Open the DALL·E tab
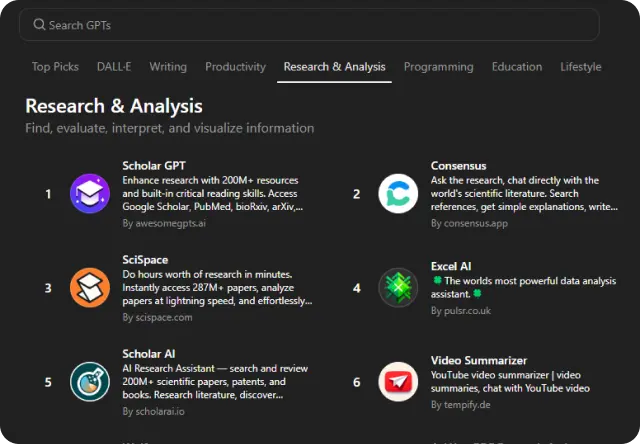This screenshot has width=640, height=444. click(114, 67)
